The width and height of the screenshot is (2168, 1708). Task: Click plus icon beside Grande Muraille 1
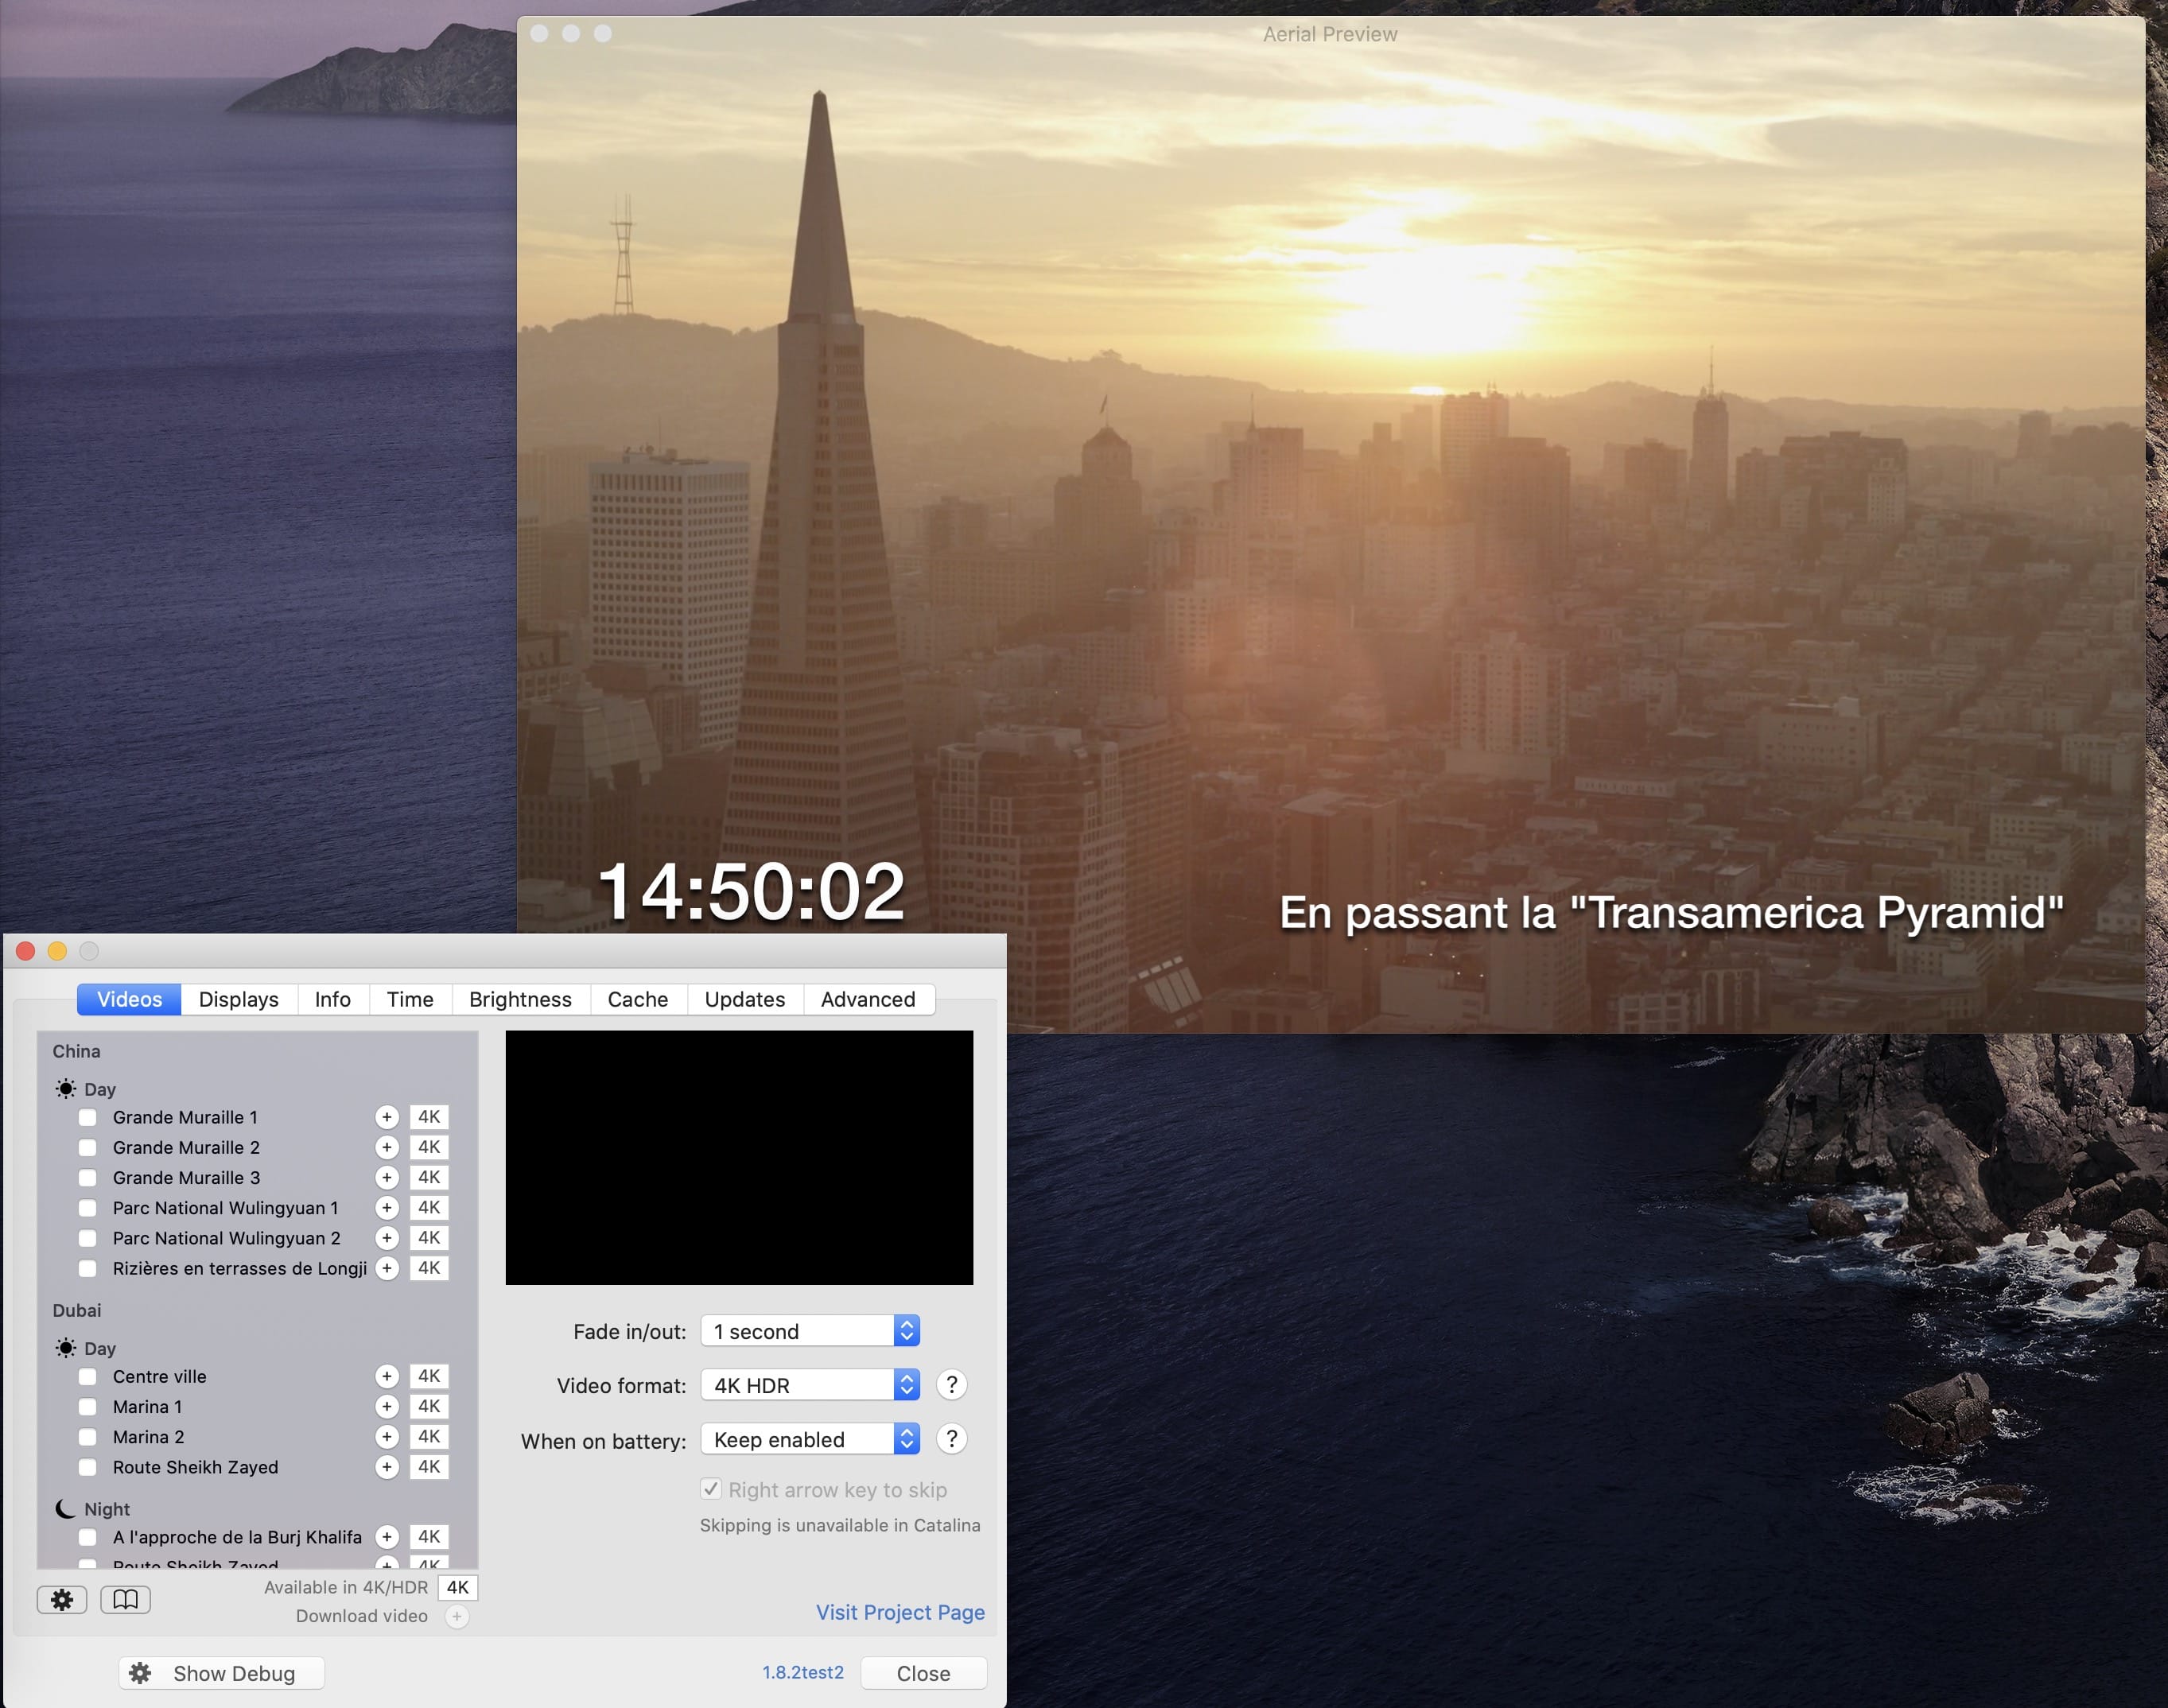387,1117
